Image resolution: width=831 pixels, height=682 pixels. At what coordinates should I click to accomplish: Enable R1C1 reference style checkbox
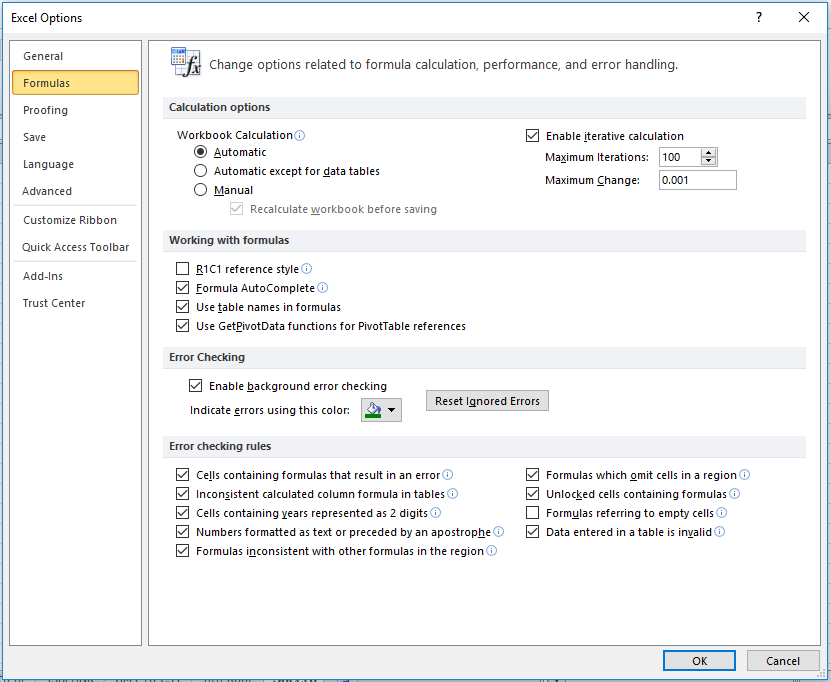click(182, 269)
